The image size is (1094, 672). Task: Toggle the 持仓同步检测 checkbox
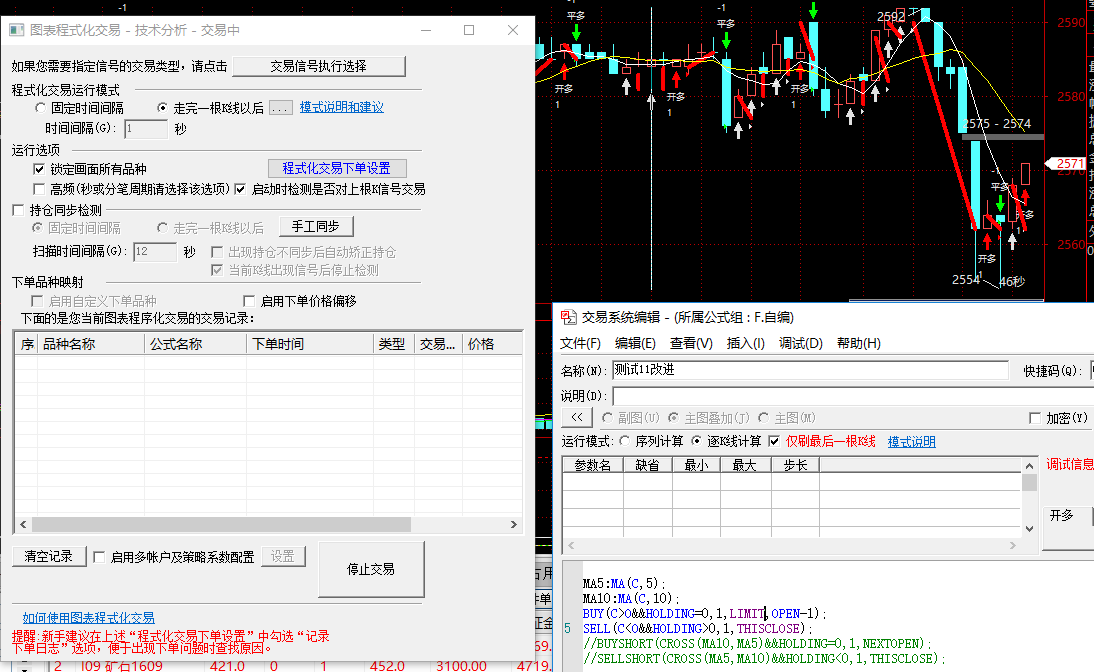click(x=18, y=210)
